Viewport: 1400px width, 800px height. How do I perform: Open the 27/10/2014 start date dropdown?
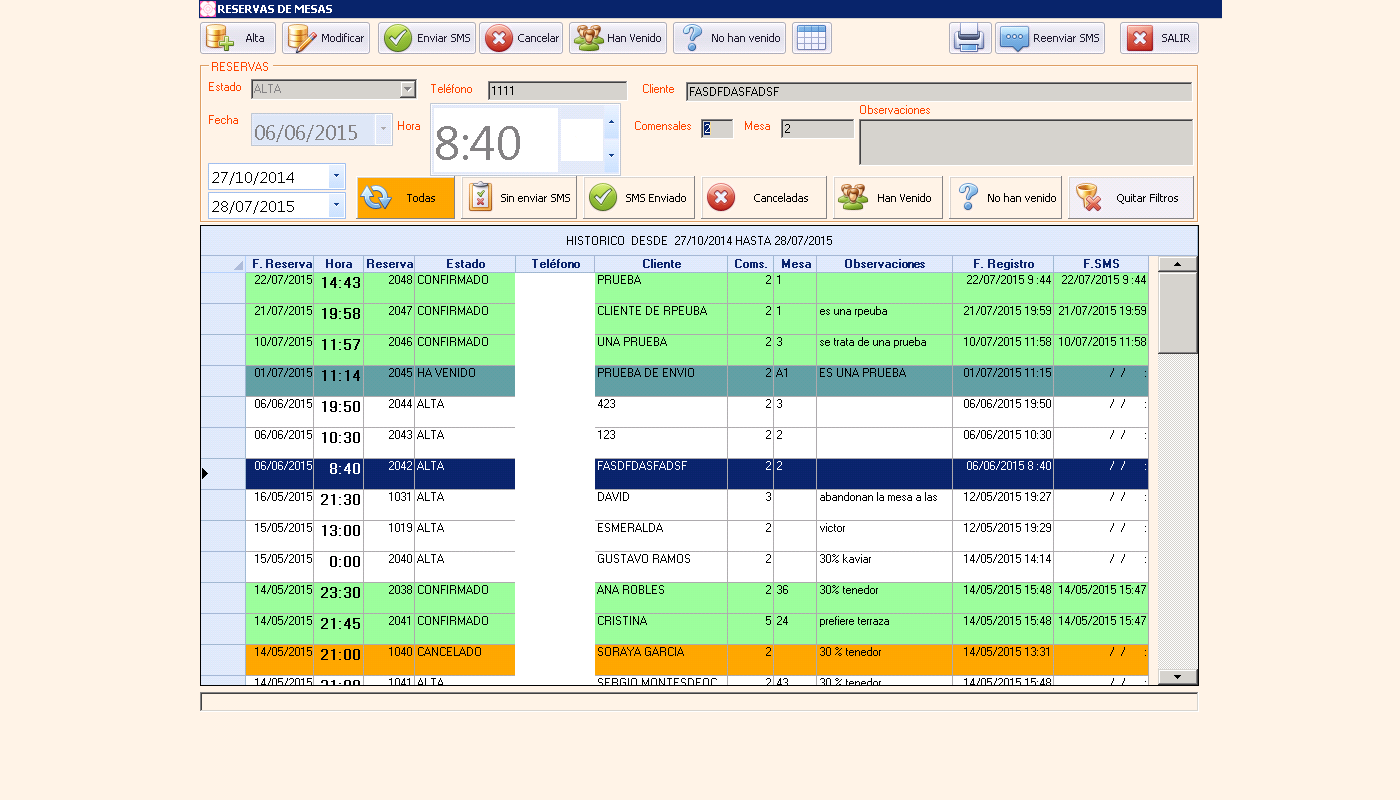pyautogui.click(x=336, y=177)
